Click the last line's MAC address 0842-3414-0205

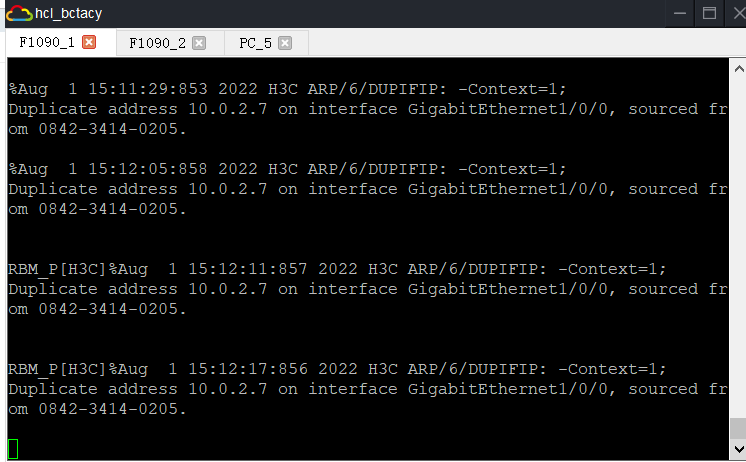(x=112, y=409)
